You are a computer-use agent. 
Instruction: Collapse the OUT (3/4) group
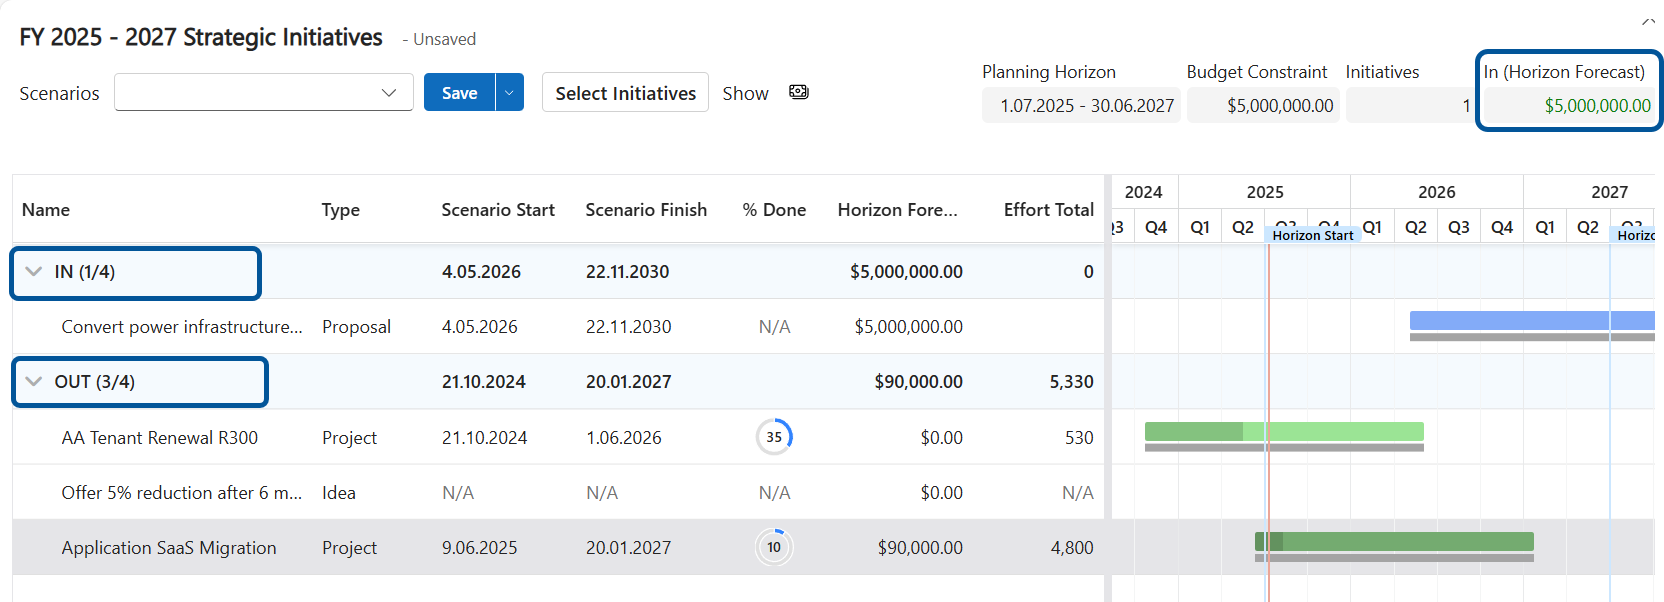pyautogui.click(x=34, y=382)
